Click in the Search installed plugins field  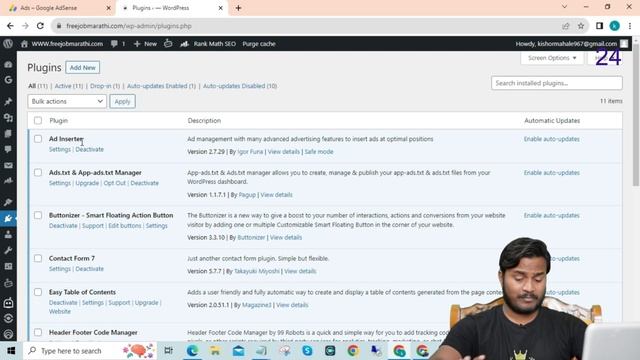[x=557, y=83]
